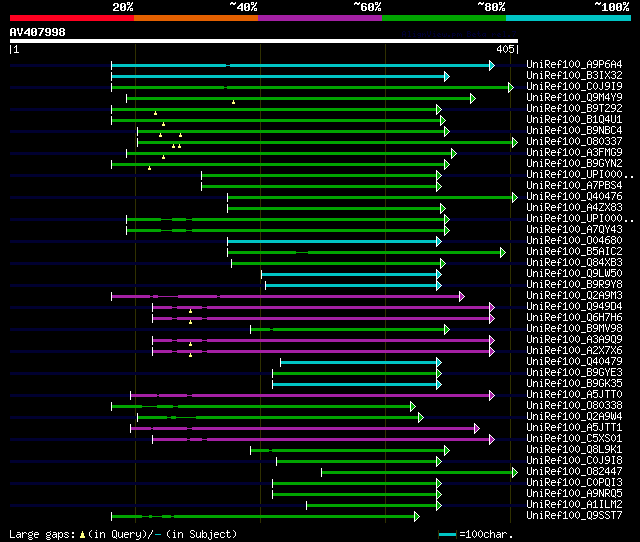Select UniRef100_Q9SST7 in the hit list
The image size is (640, 542).
click(x=574, y=516)
